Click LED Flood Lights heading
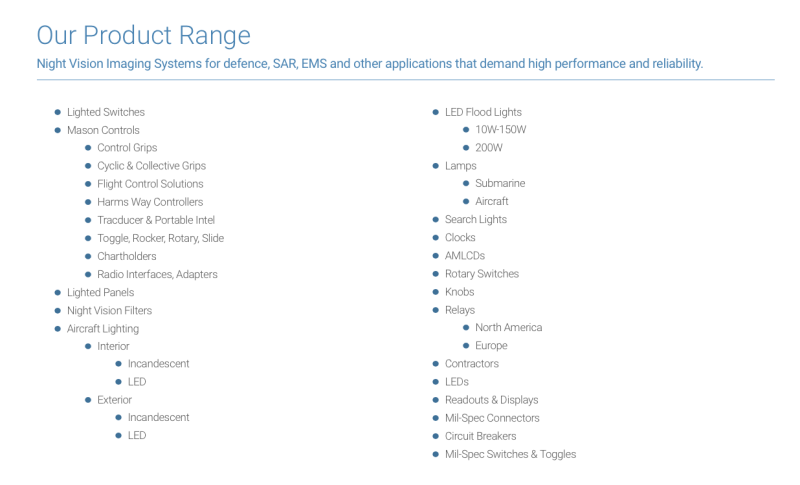800x485 pixels. (x=483, y=112)
